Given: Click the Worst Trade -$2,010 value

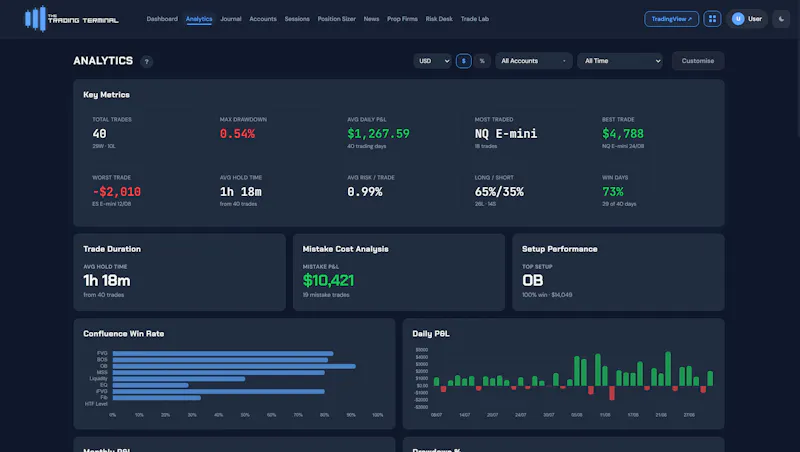Looking at the screenshot, I should tap(116, 192).
